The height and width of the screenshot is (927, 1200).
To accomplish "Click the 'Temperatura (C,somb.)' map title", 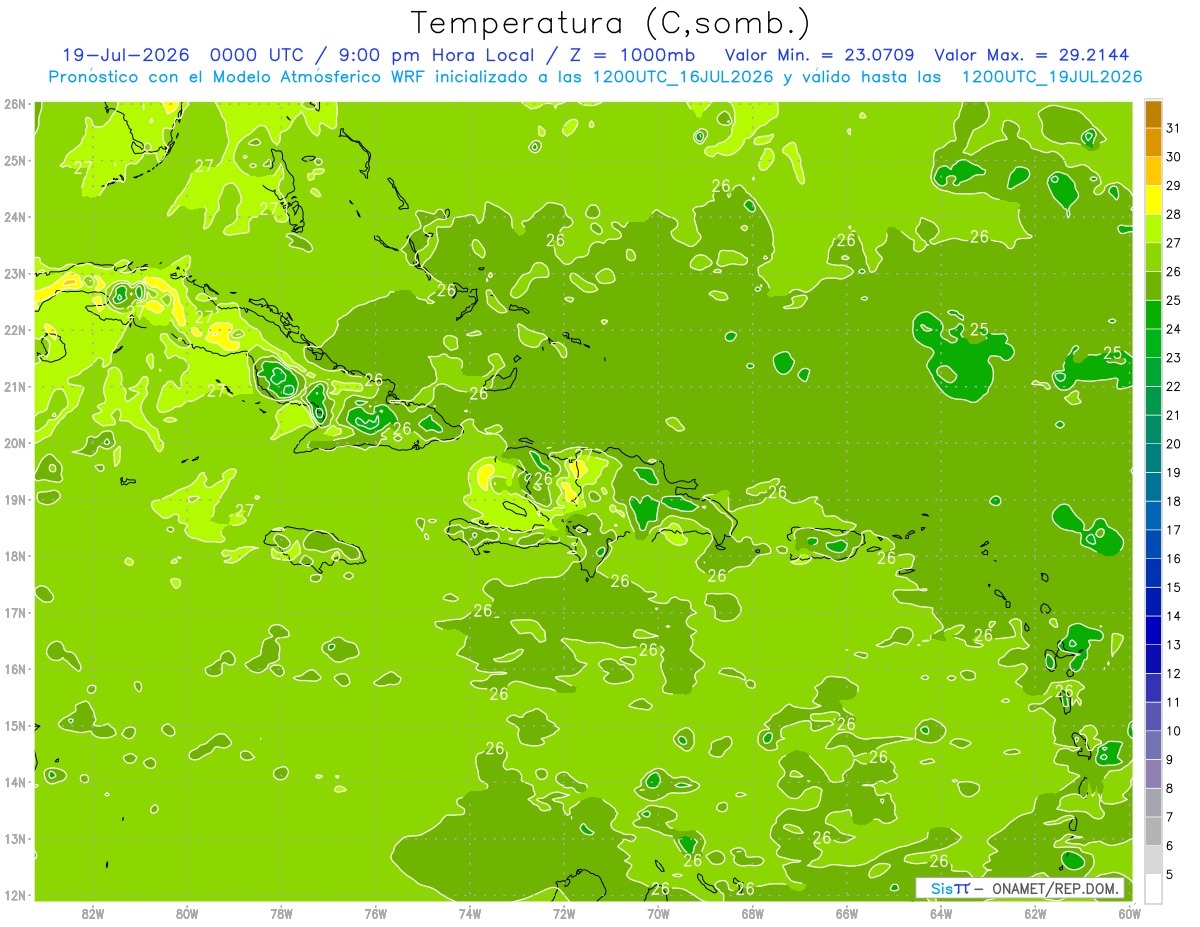I will click(x=611, y=23).
